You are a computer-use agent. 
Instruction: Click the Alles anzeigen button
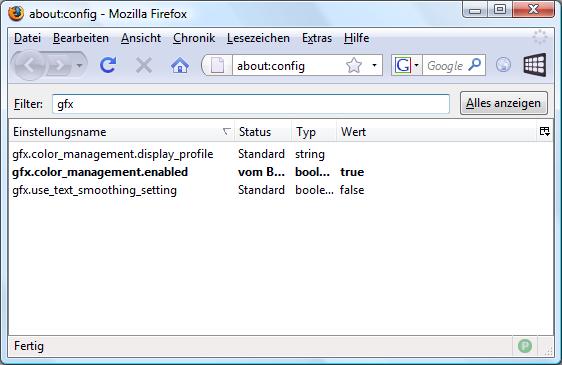click(504, 103)
